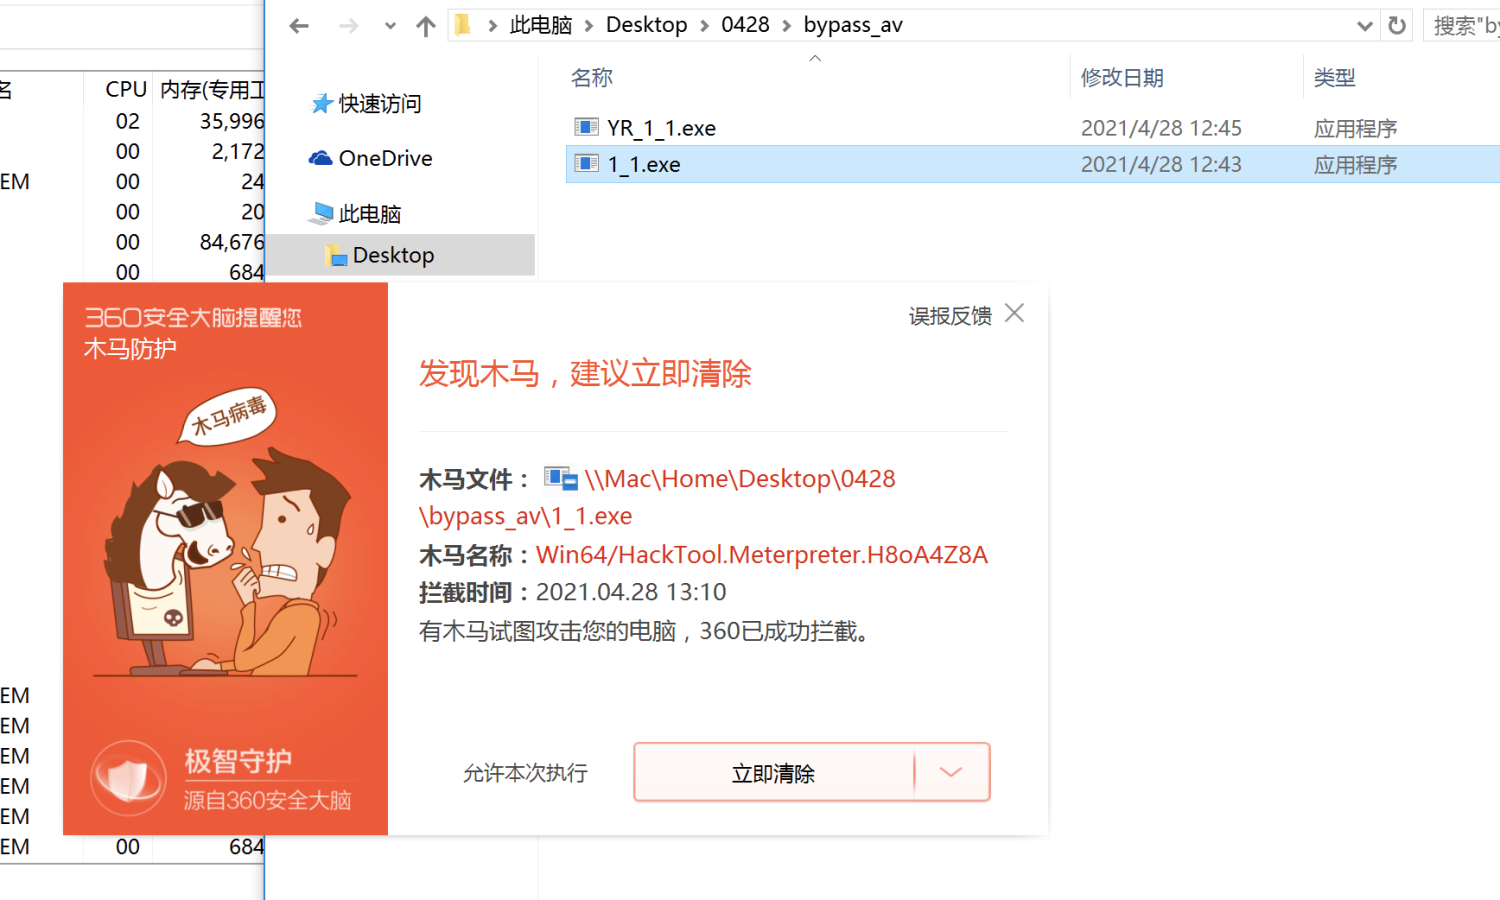Select file YR_1_1.exe

click(662, 128)
